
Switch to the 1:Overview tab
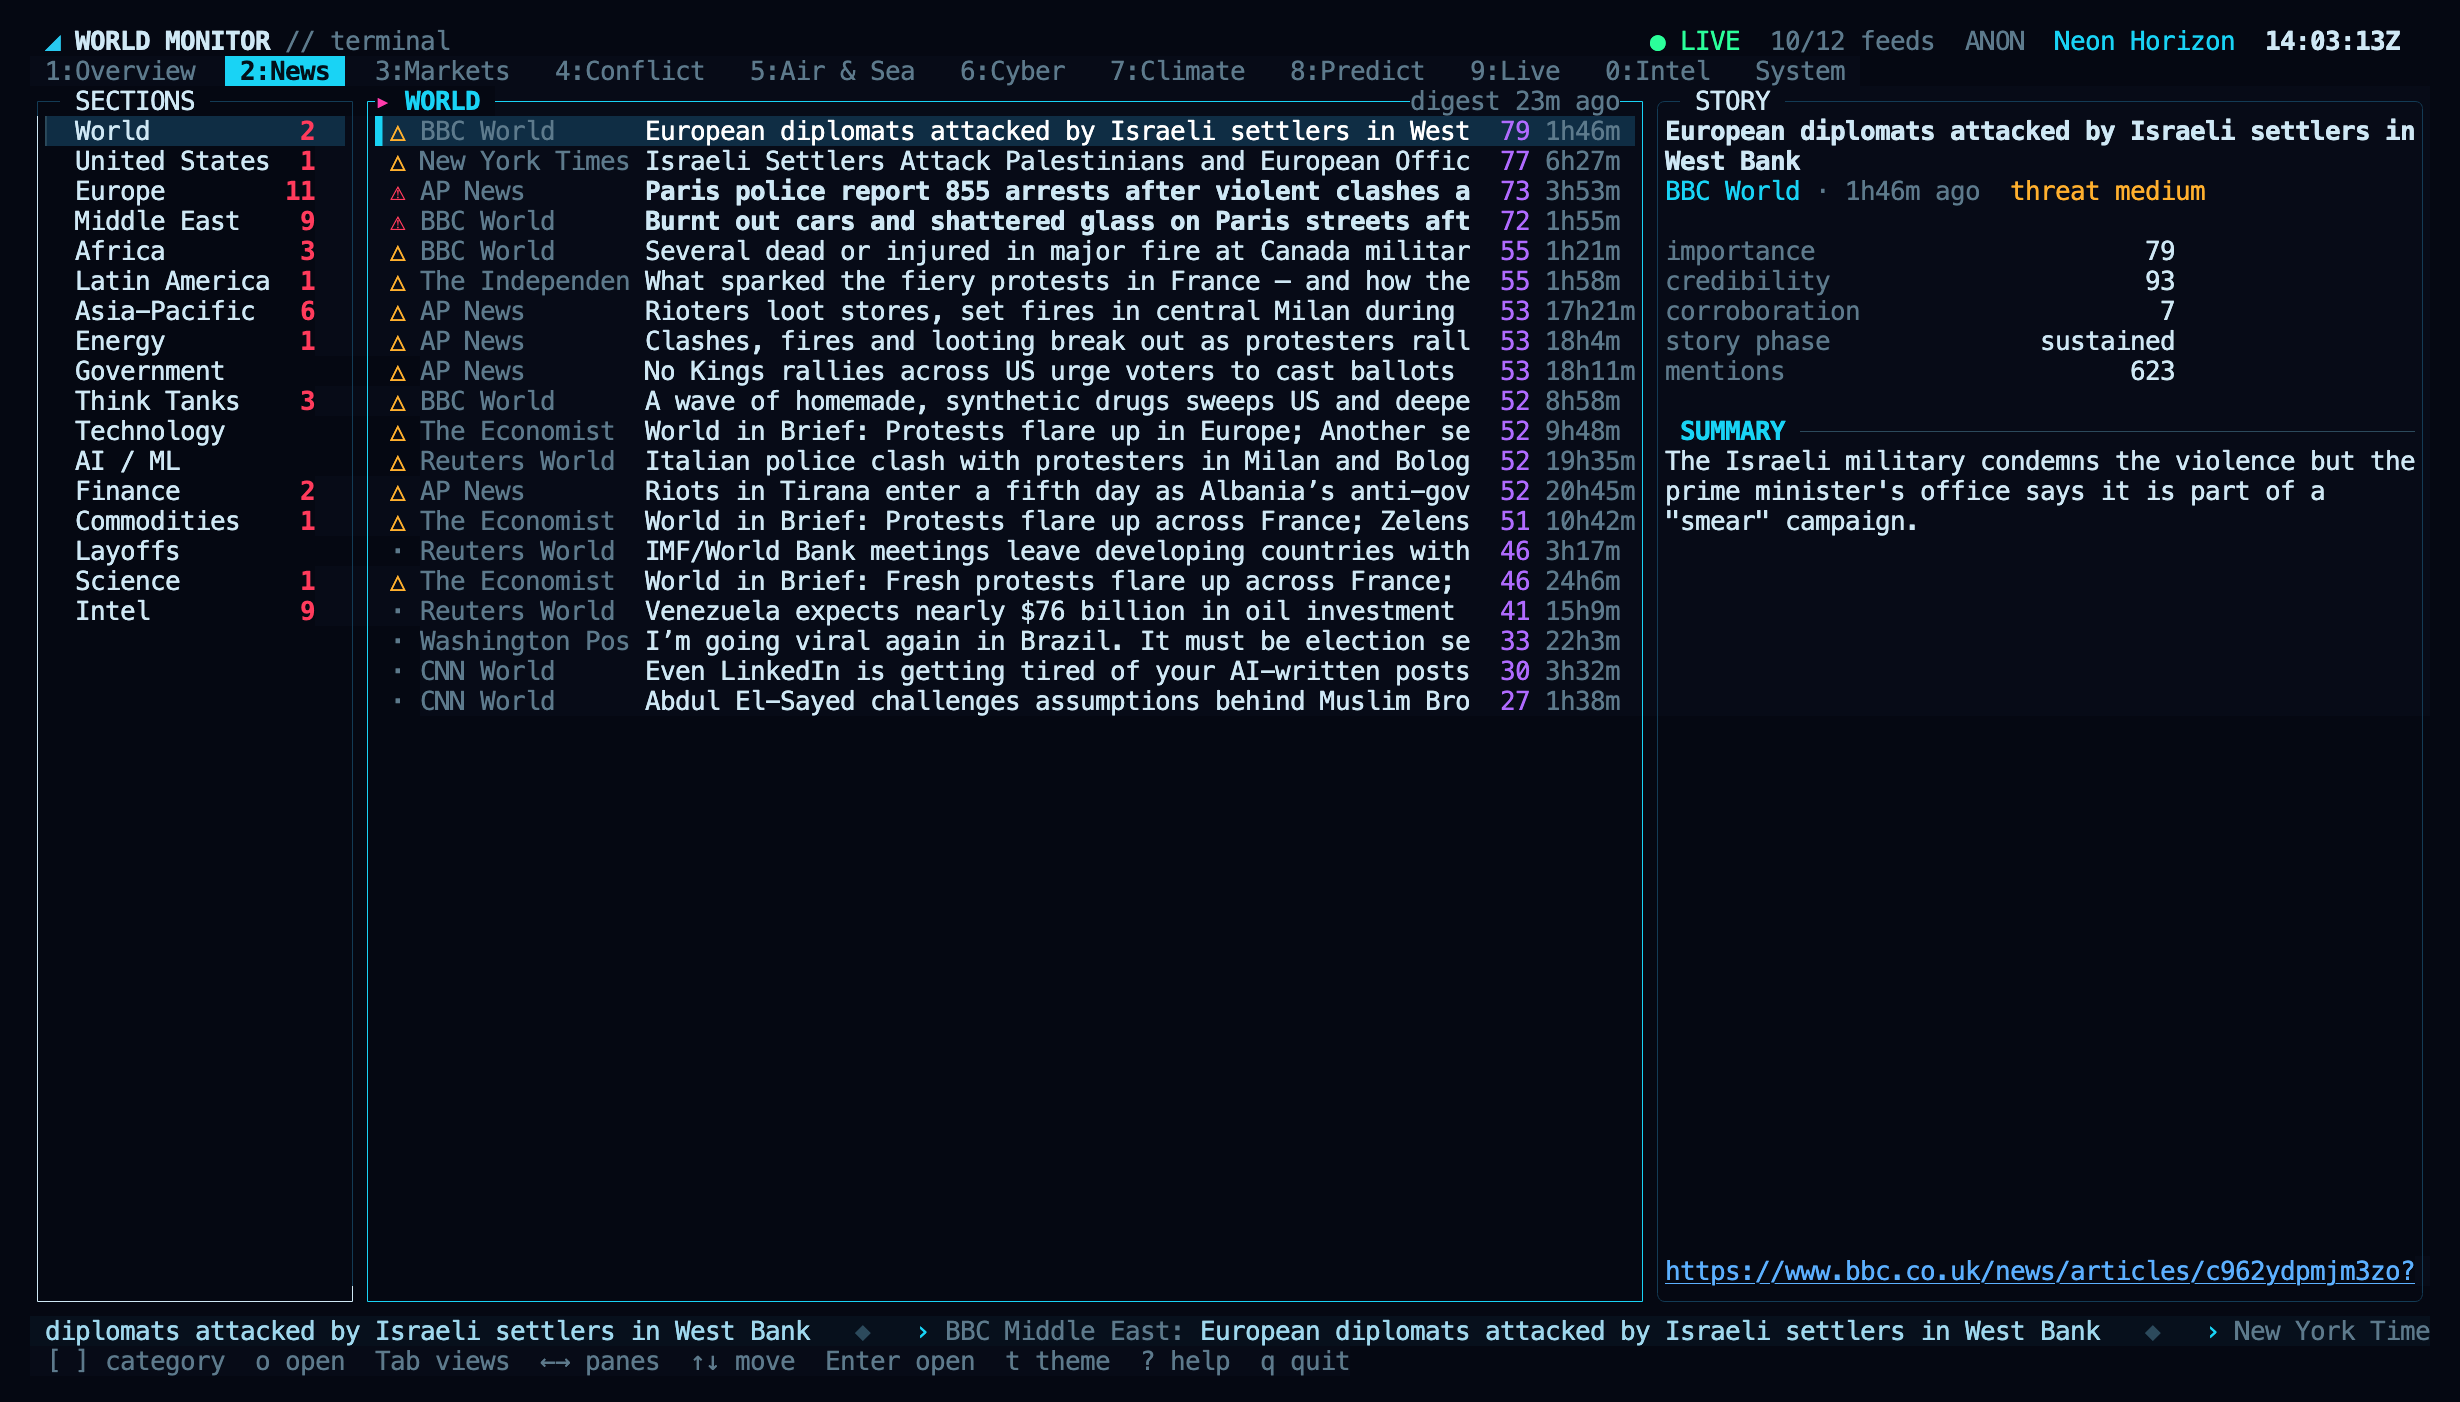pos(121,71)
